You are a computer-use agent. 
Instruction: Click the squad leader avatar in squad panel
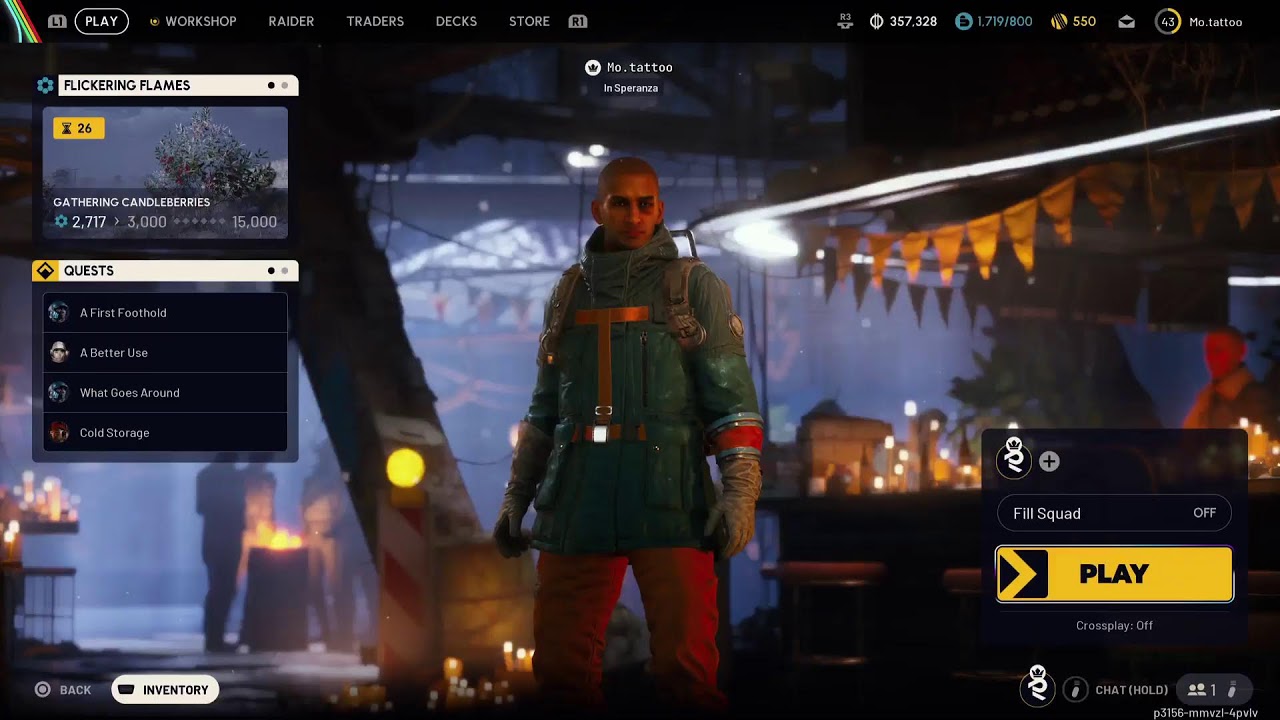(x=1015, y=457)
